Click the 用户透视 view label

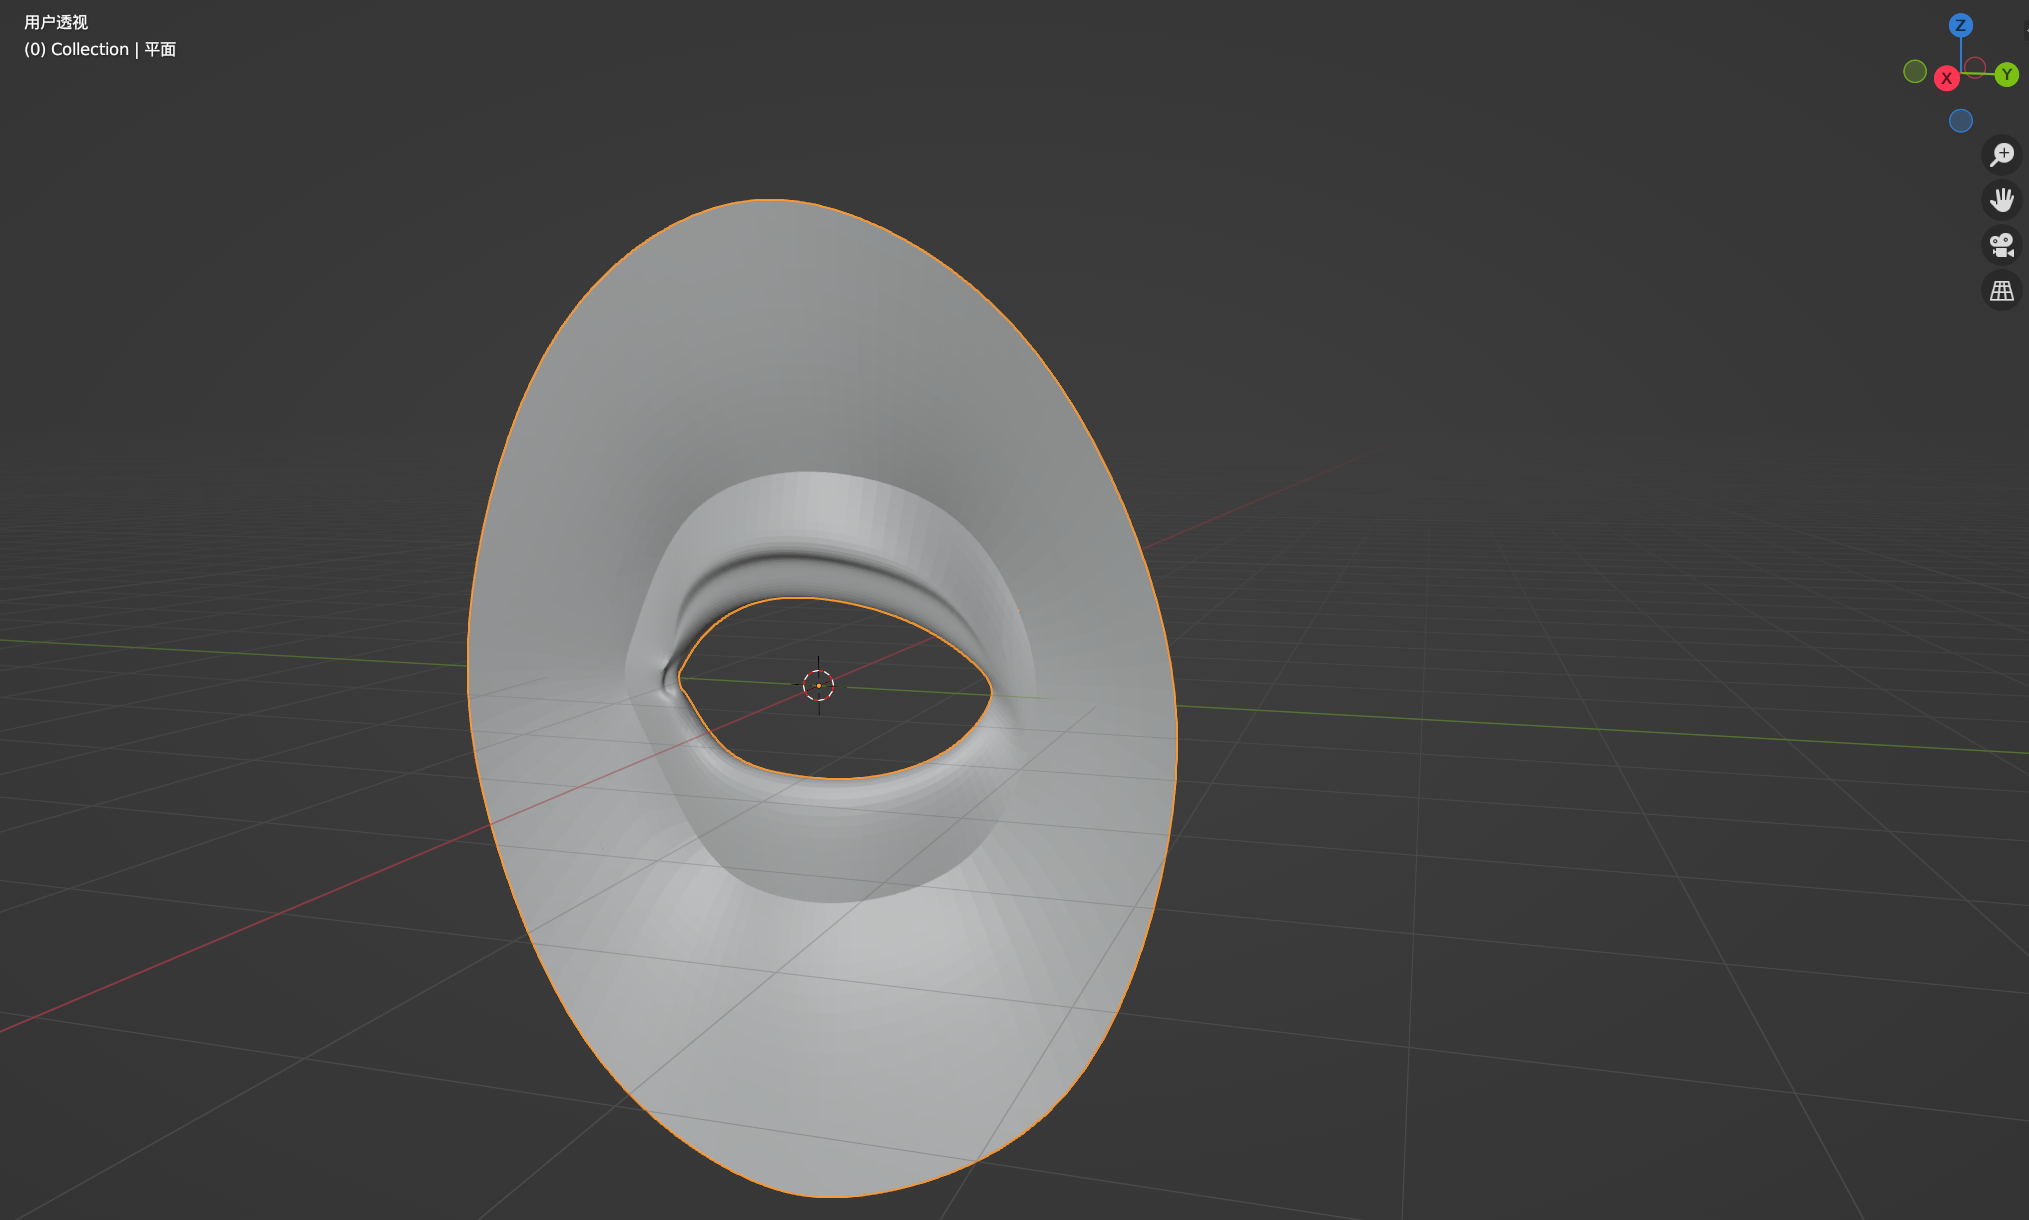(56, 22)
